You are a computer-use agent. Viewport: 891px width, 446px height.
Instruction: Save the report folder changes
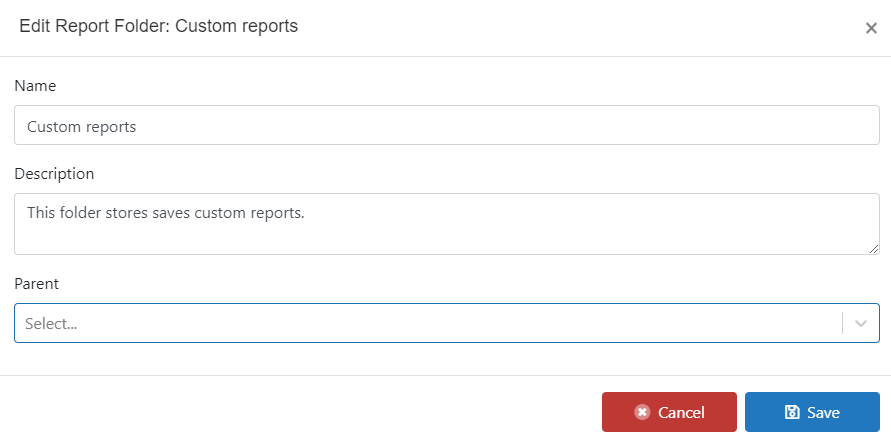tap(812, 412)
